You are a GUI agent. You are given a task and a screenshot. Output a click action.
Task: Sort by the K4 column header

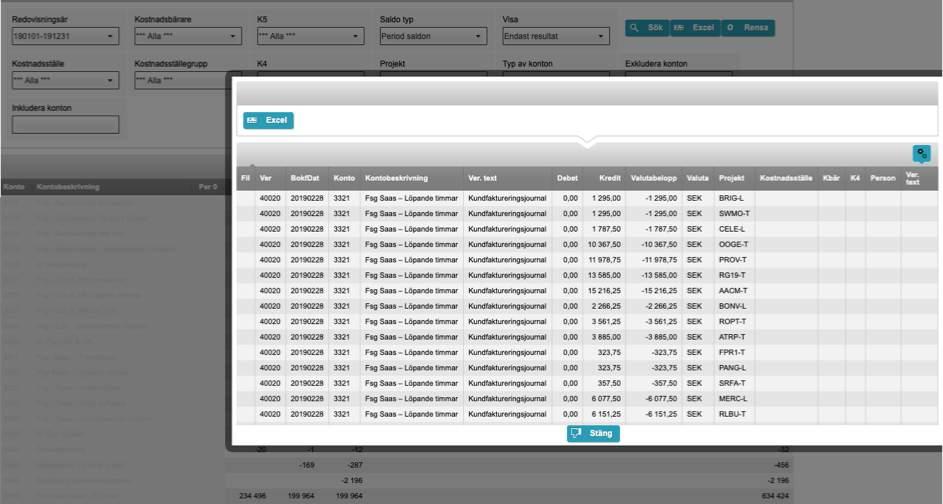(x=855, y=178)
